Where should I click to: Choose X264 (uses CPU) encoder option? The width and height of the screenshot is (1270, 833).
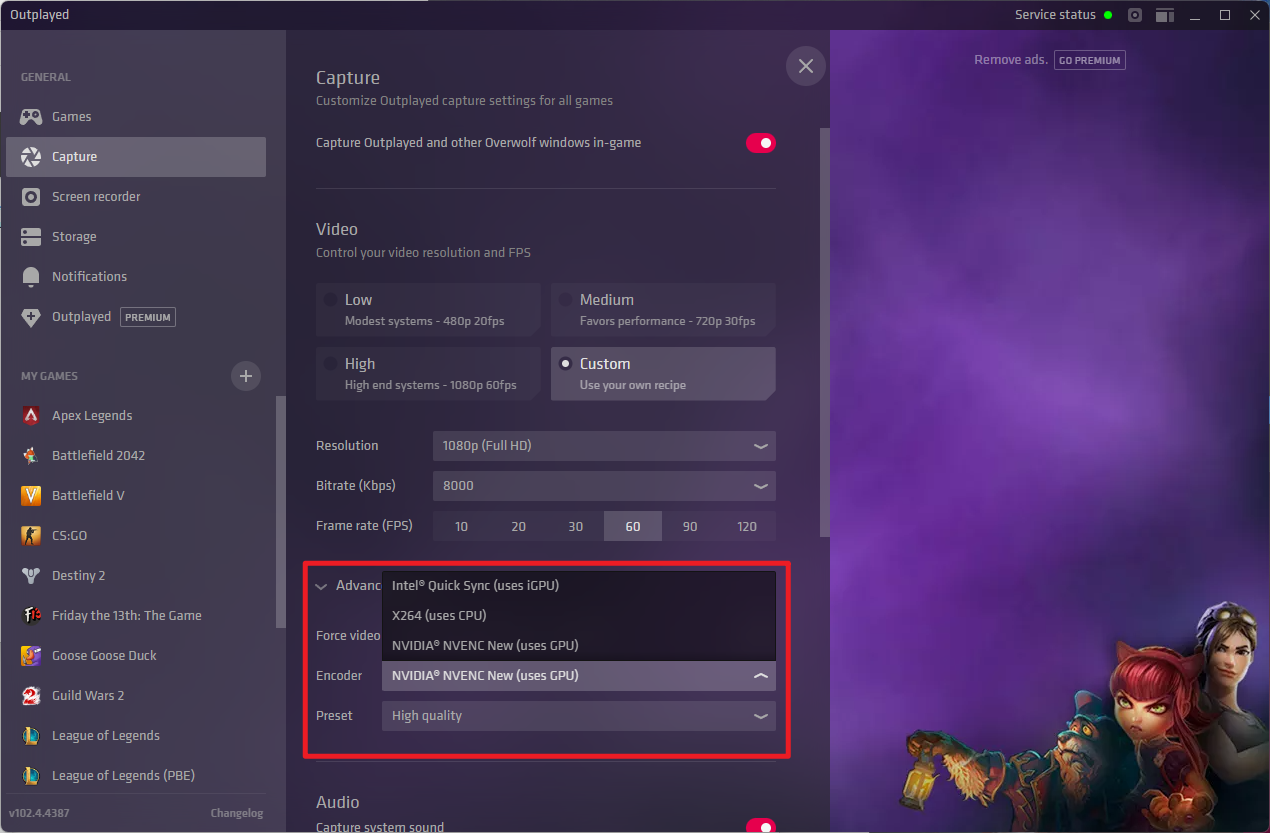[579, 616]
